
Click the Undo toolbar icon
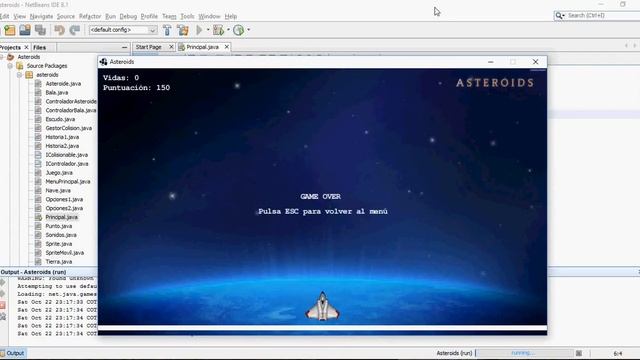tap(60, 30)
